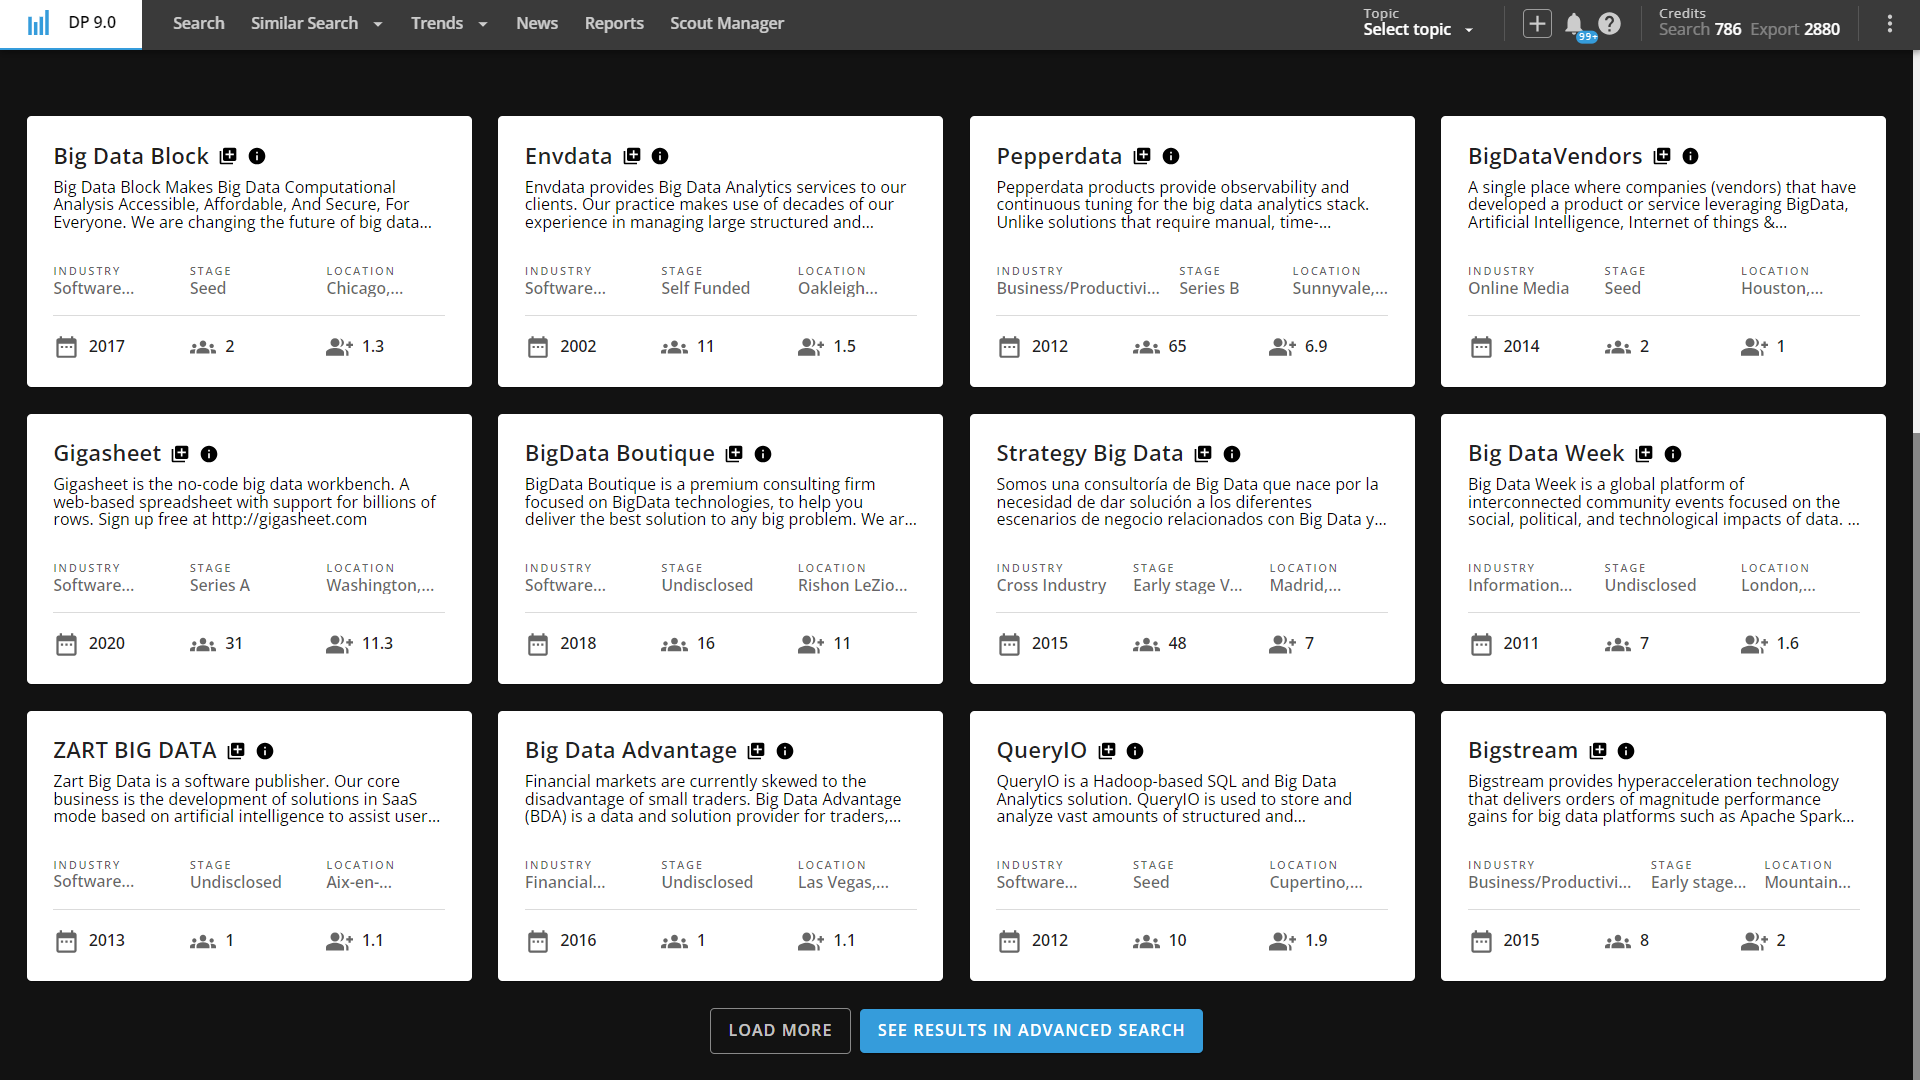Add ZART BIG DATA to a list
Image resolution: width=1920 pixels, height=1080 pixels.
coord(236,751)
